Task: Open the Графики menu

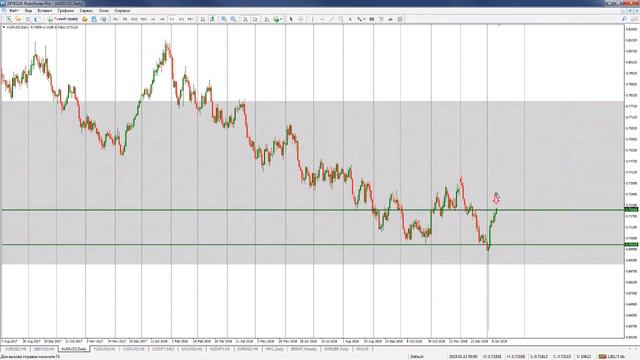Action: point(65,11)
